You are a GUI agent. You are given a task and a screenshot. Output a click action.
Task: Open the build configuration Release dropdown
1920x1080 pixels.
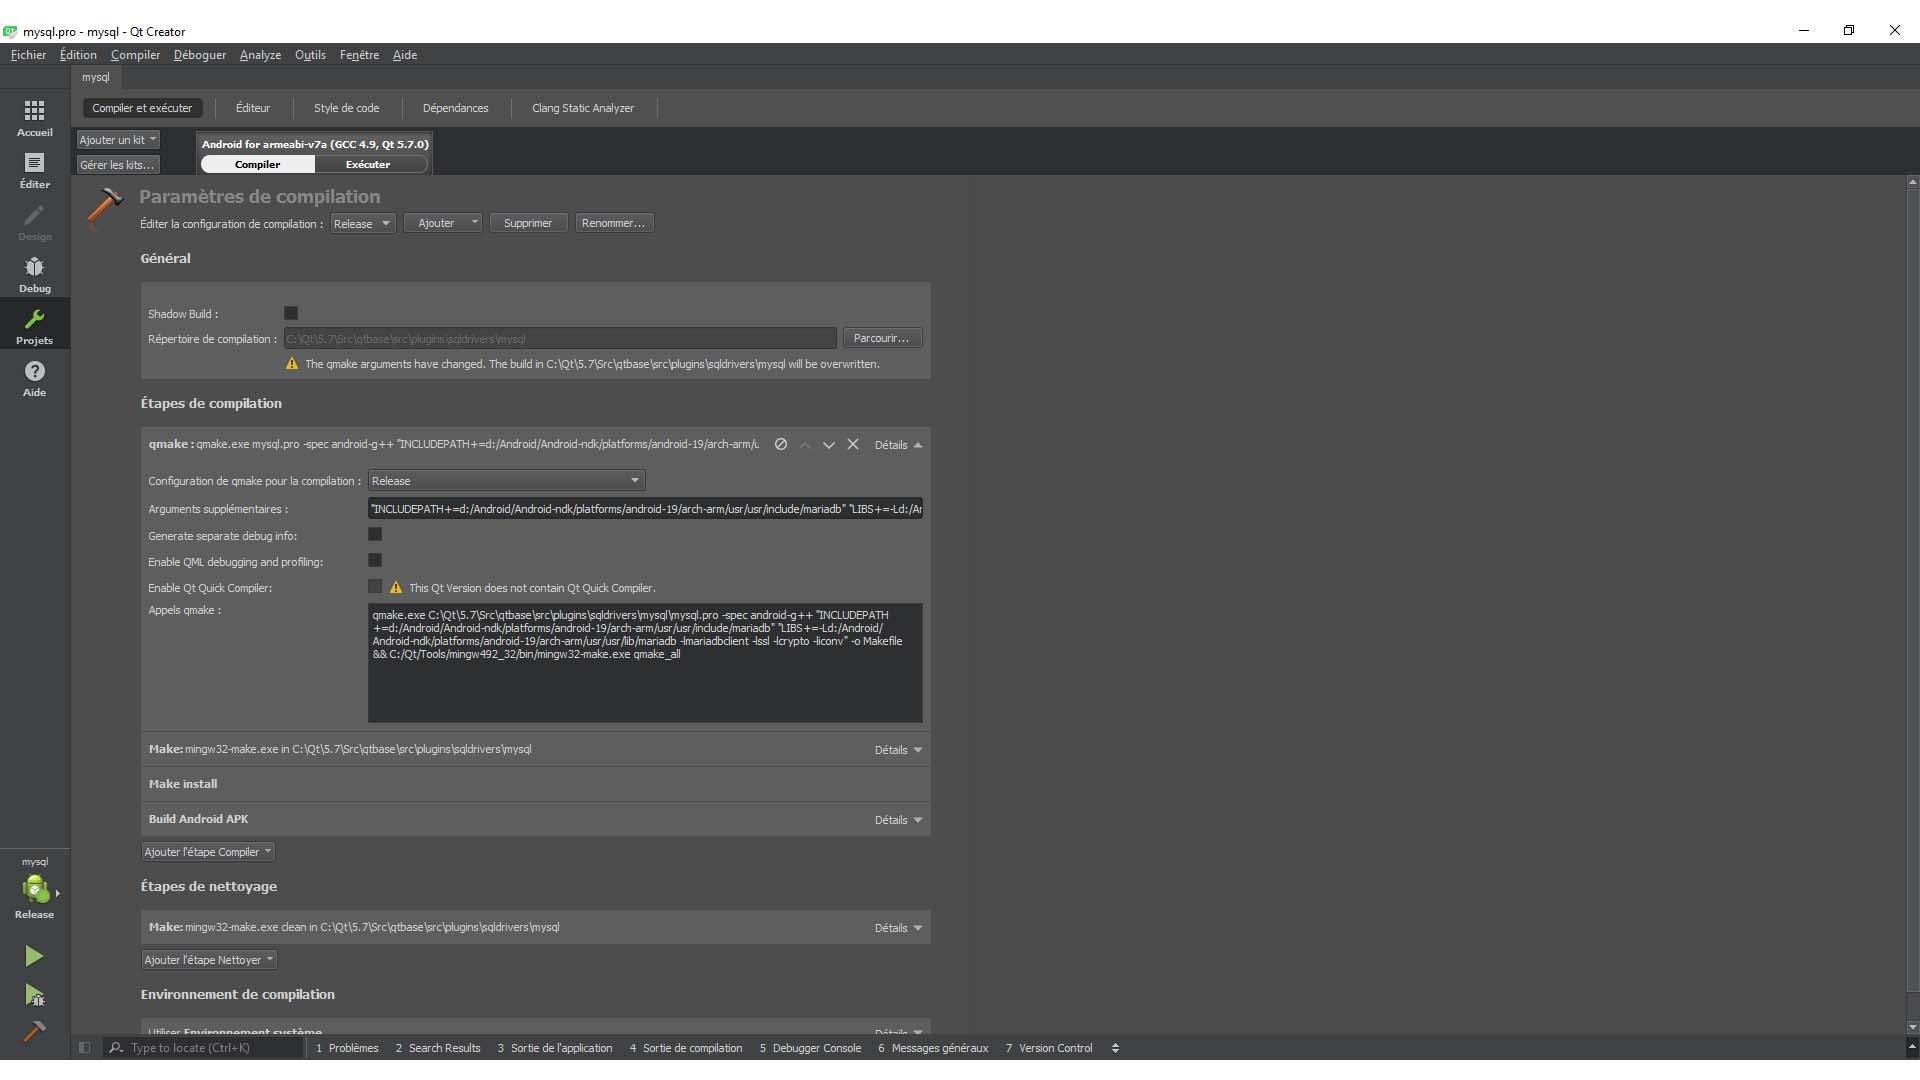pyautogui.click(x=362, y=223)
